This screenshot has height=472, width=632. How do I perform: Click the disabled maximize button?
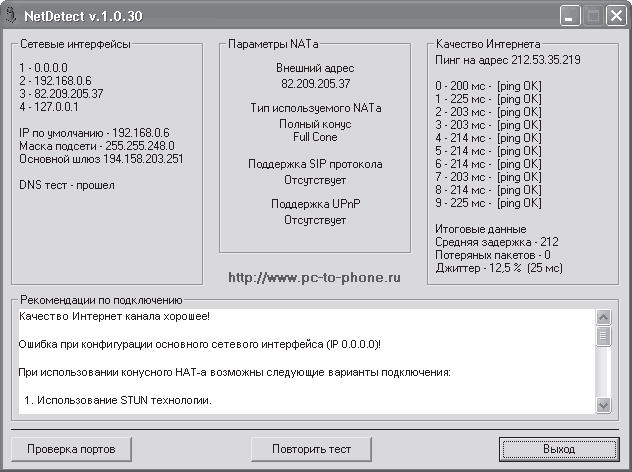click(x=593, y=16)
